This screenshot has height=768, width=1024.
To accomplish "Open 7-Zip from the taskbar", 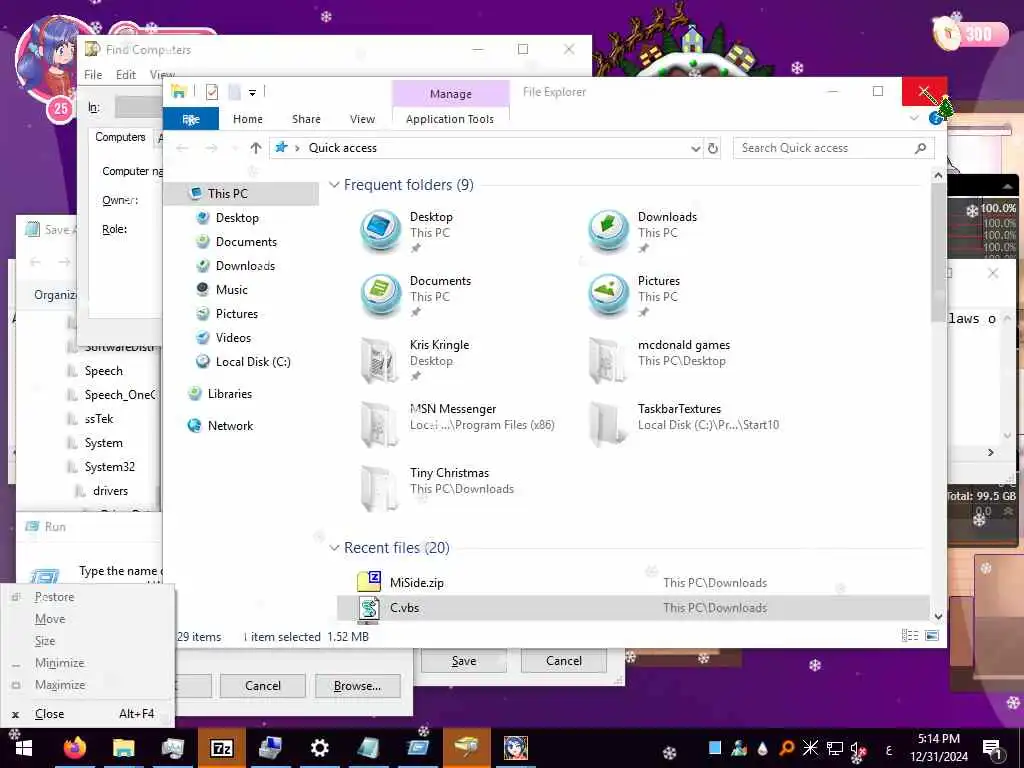I will (x=221, y=748).
